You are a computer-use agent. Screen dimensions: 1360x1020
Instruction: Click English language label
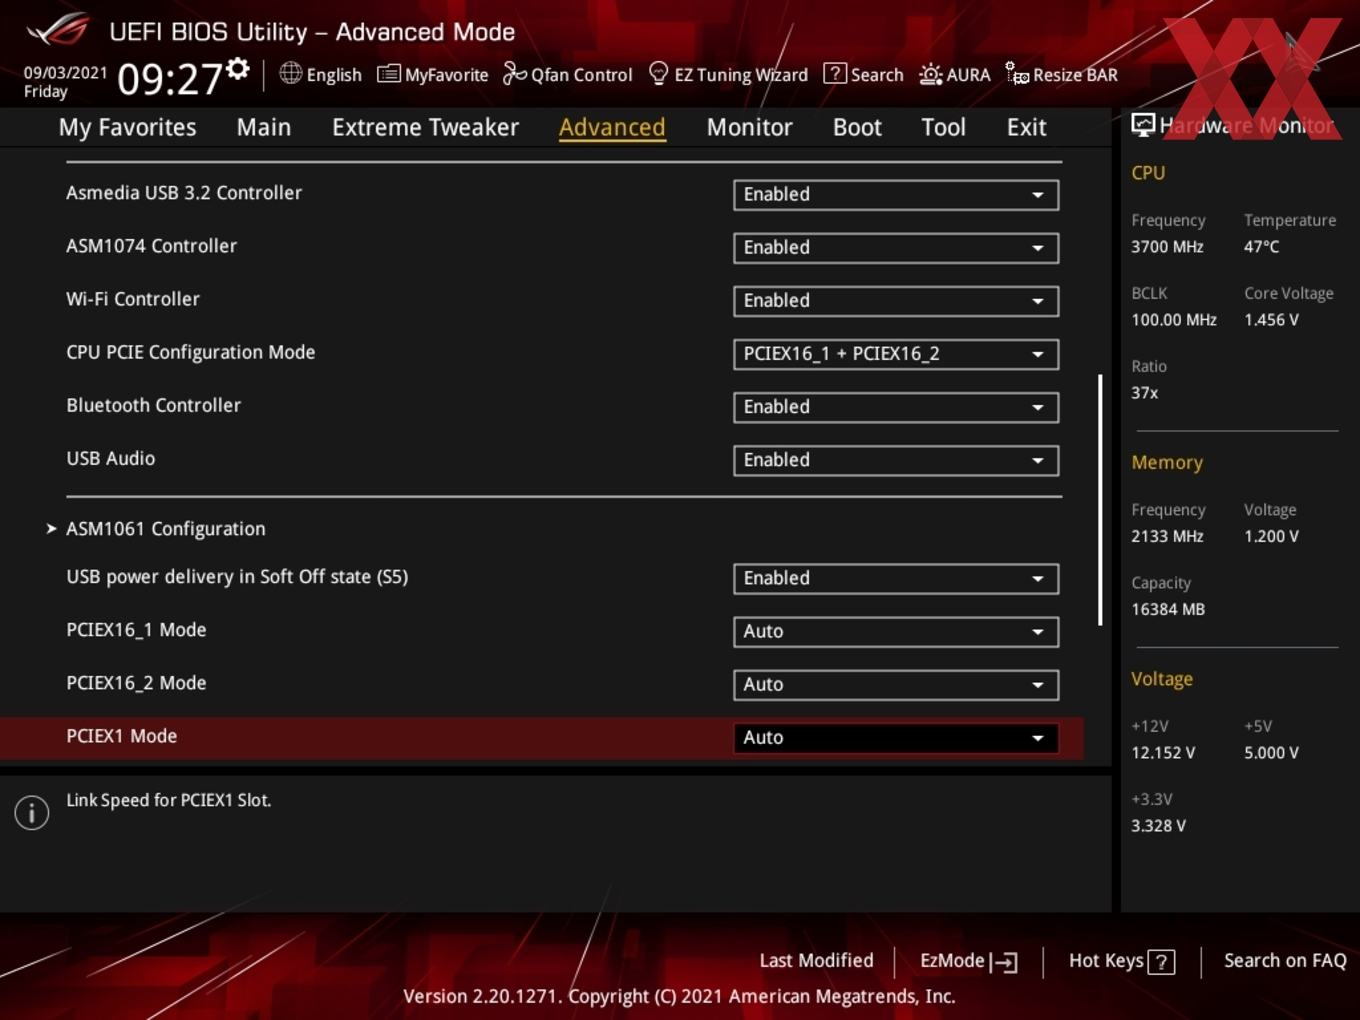(334, 75)
